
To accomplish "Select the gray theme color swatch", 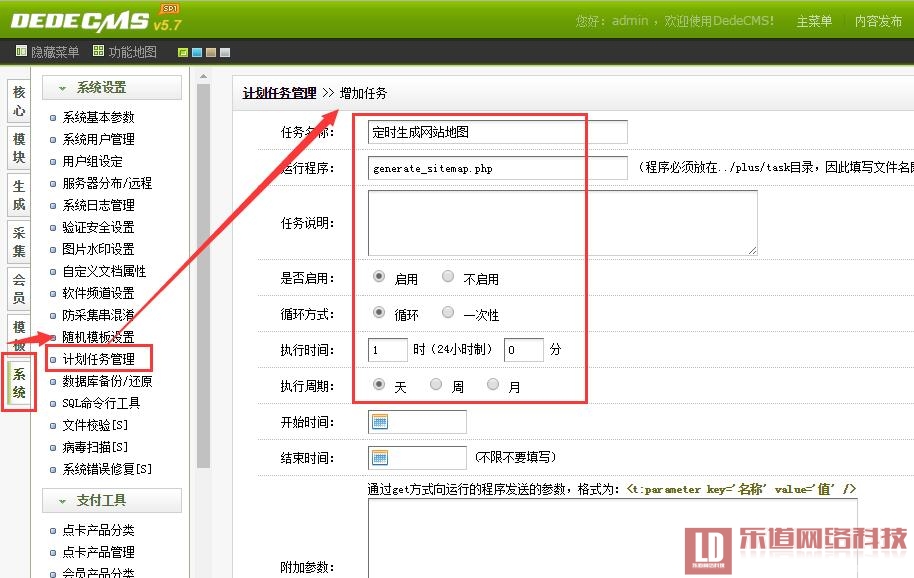I will [x=224, y=52].
